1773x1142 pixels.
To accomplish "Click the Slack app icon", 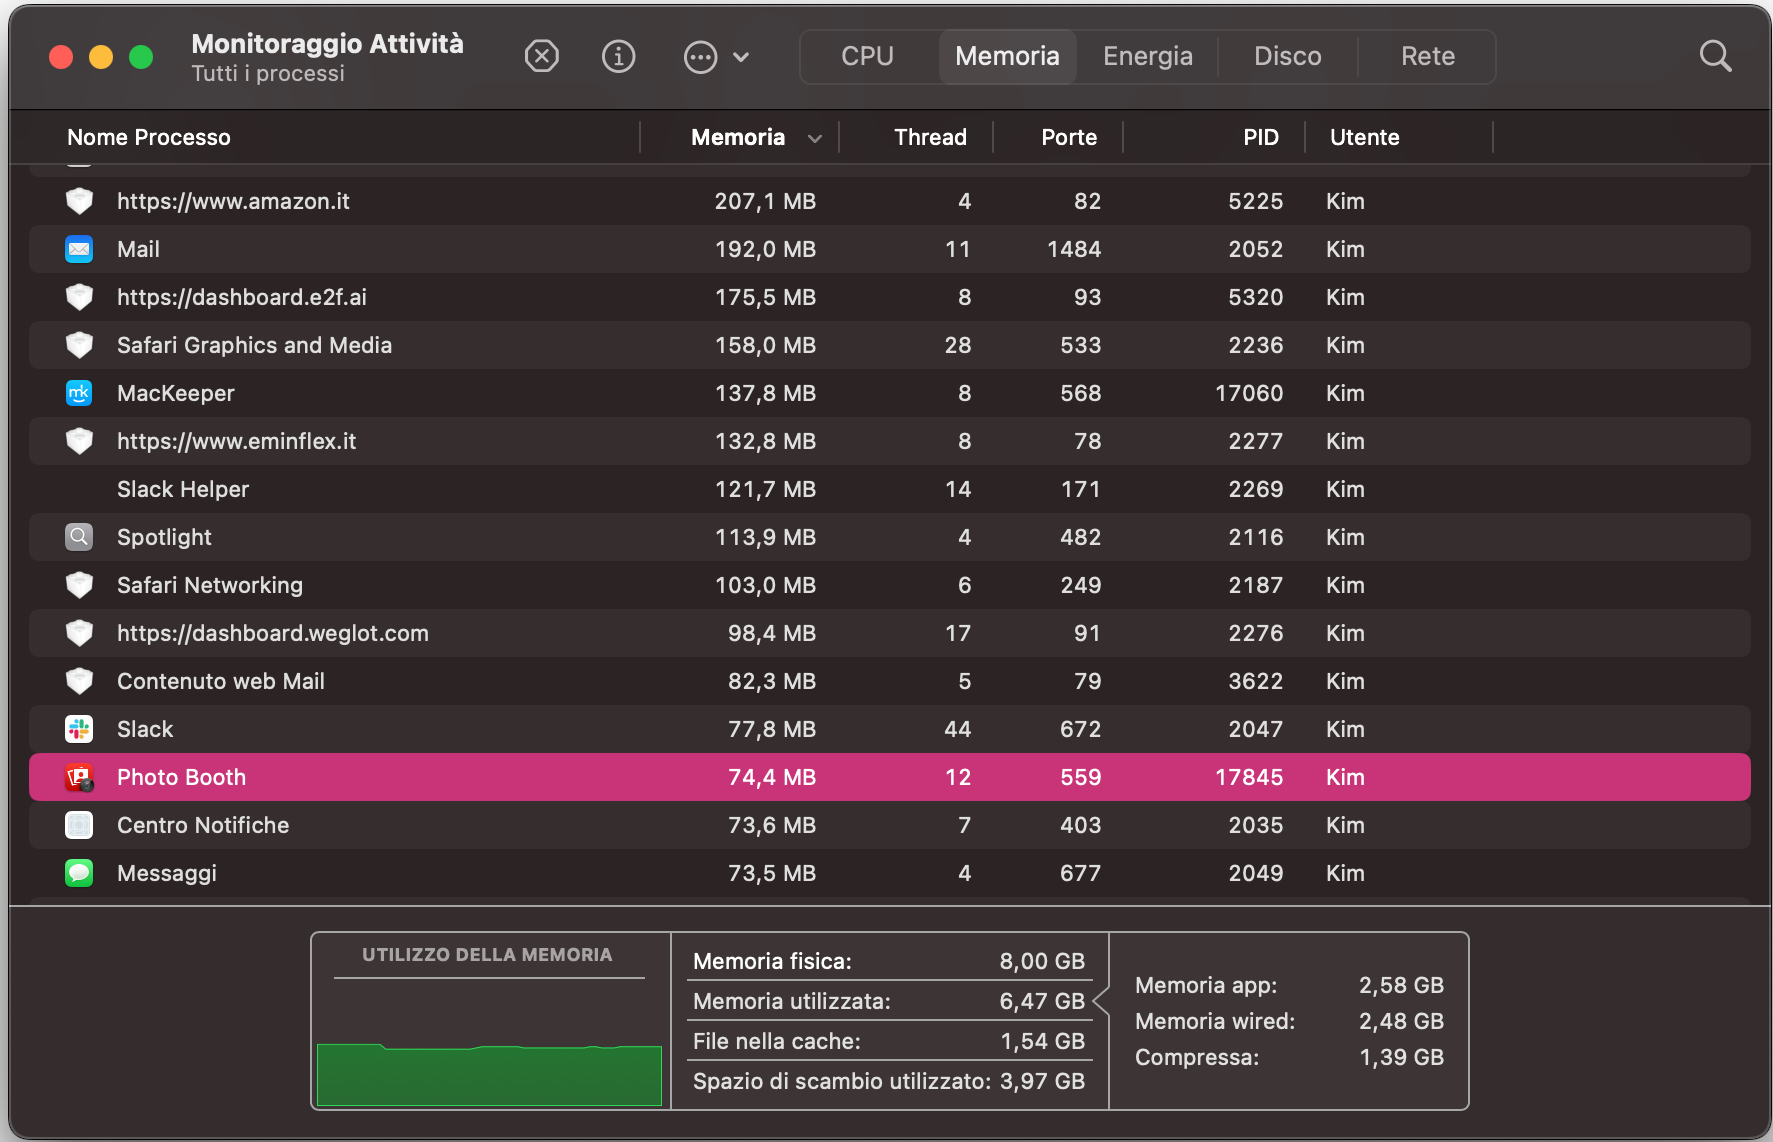I will [79, 729].
